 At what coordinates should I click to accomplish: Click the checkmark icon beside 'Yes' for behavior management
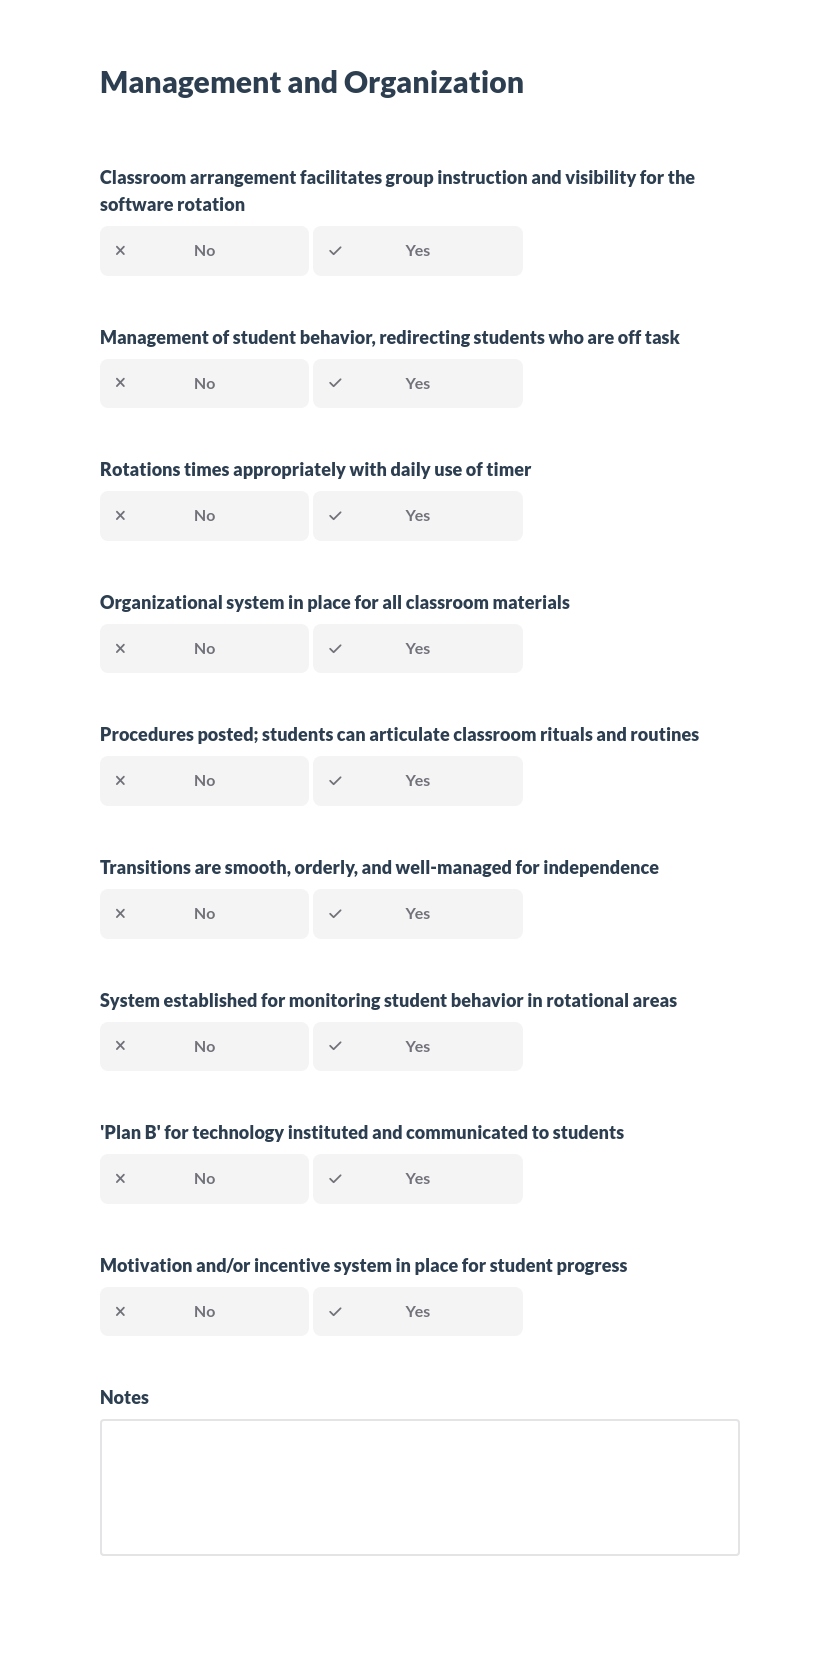point(335,383)
